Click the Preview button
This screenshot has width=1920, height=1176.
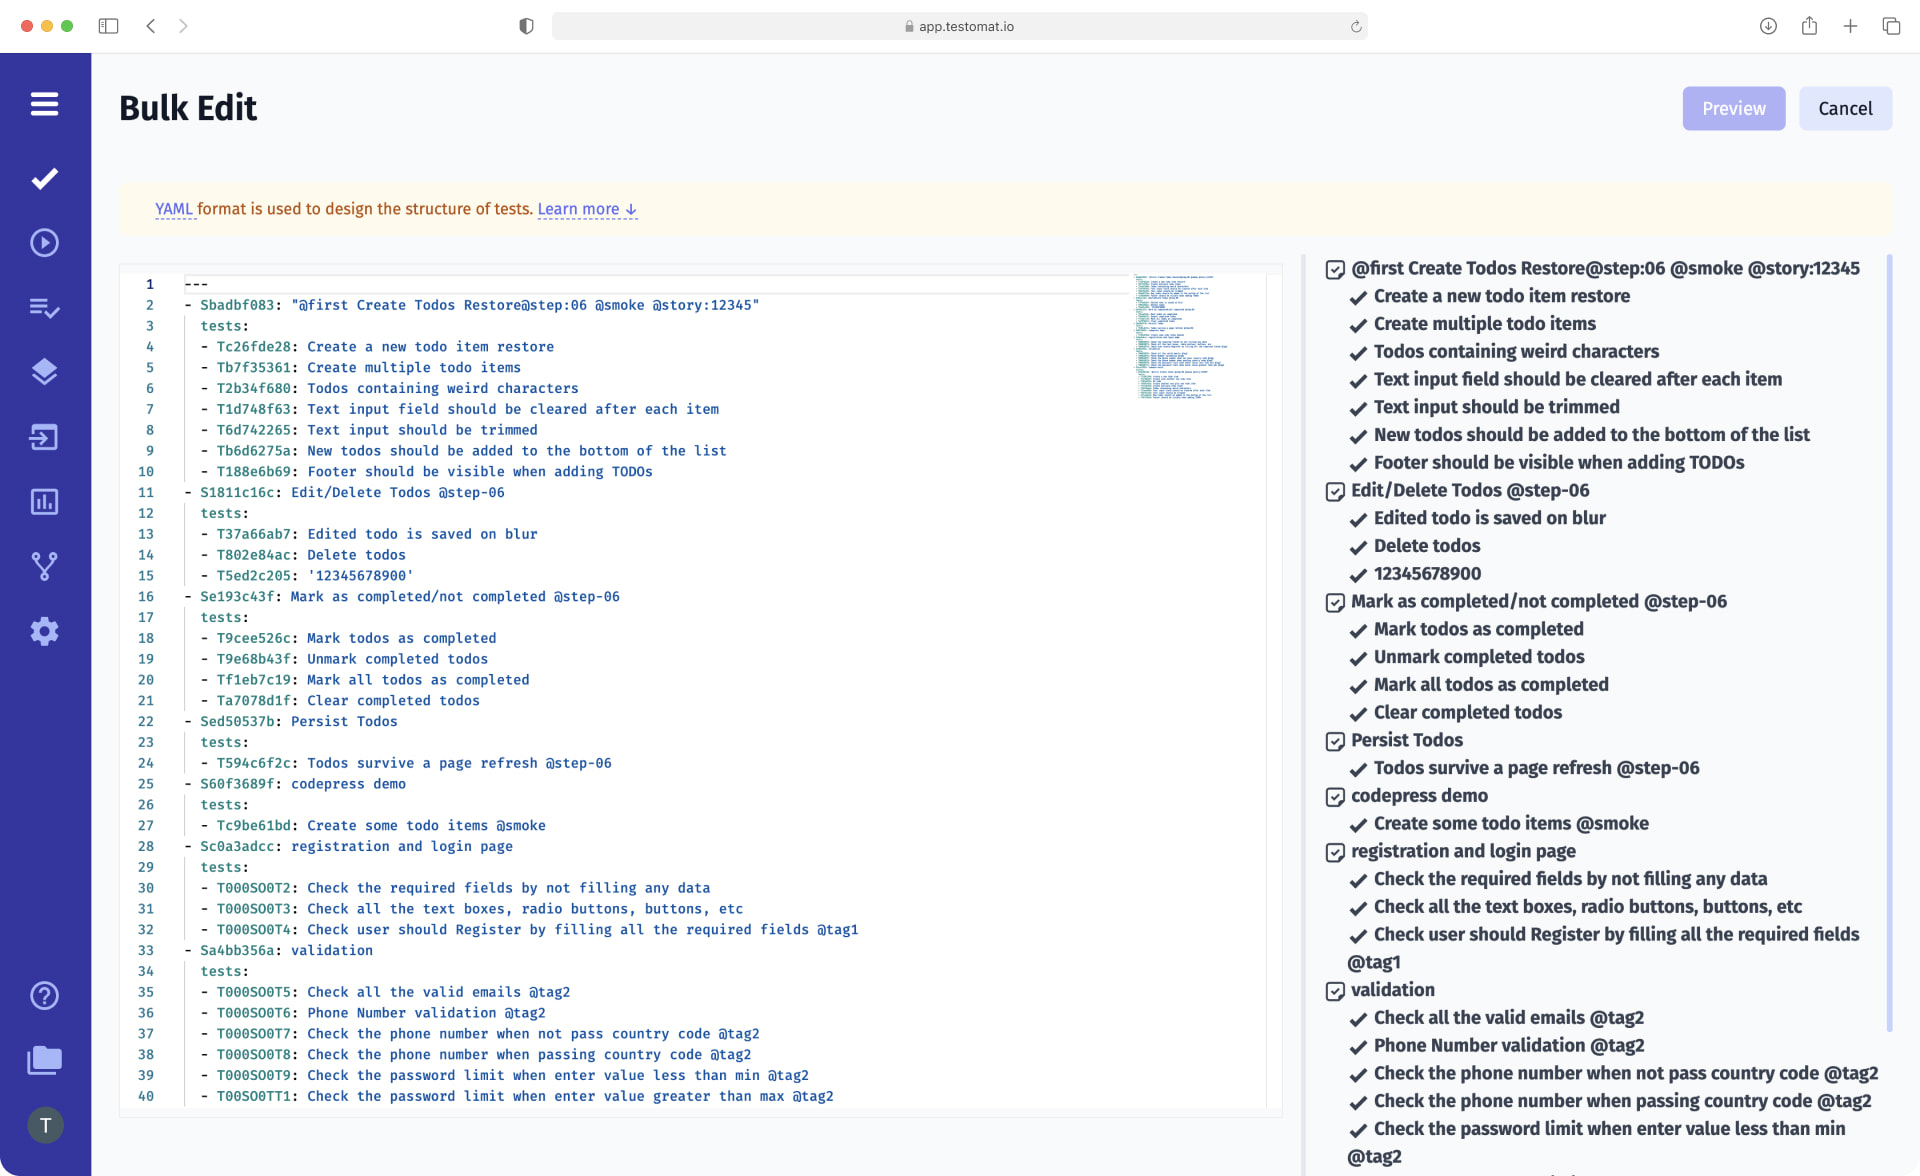point(1733,108)
